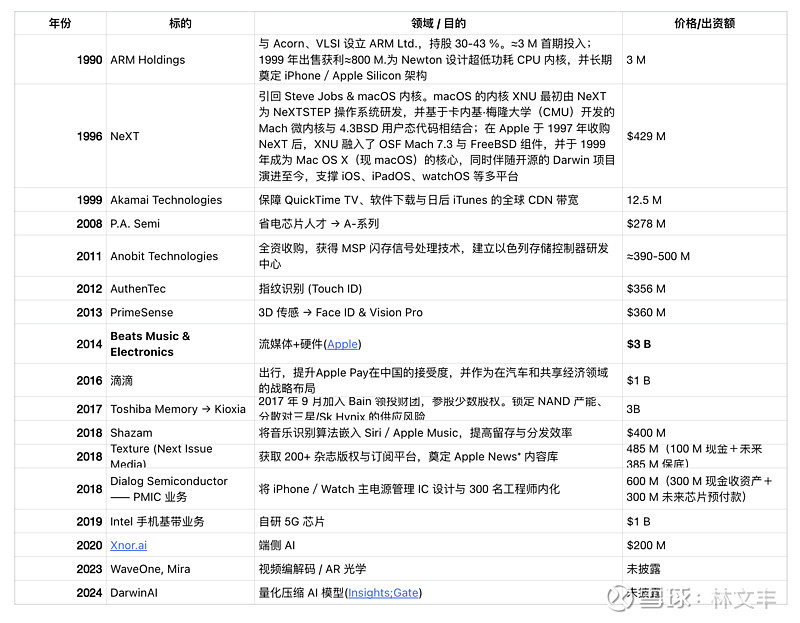Select the 端侧 AI cell
Image resolution: width=800 pixels, height=623 pixels.
pos(438,545)
